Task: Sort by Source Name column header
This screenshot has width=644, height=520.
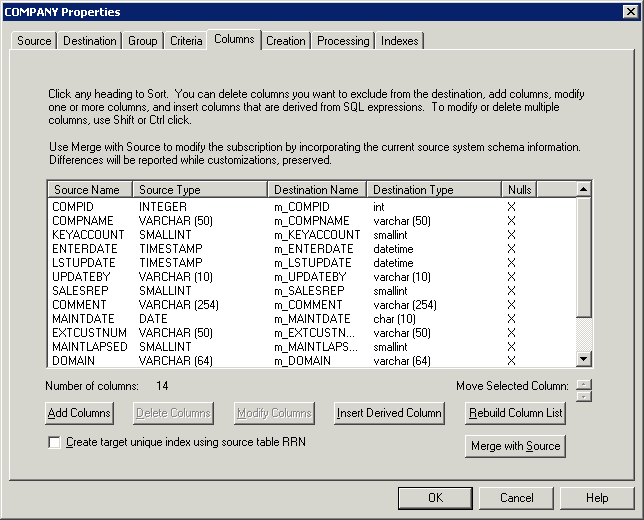Action: [x=89, y=189]
